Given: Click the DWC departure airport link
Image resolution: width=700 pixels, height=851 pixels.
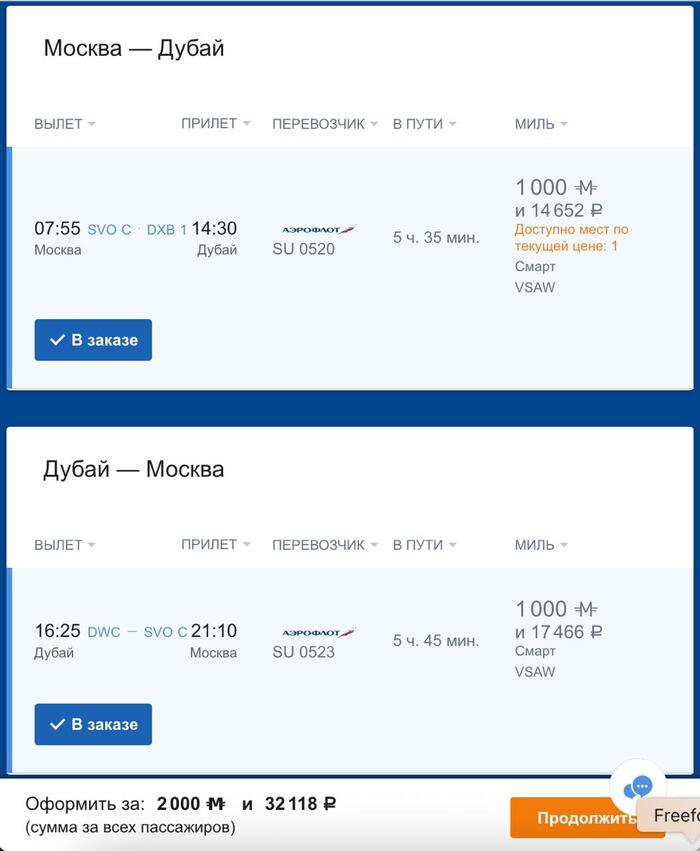Looking at the screenshot, I should (104, 632).
